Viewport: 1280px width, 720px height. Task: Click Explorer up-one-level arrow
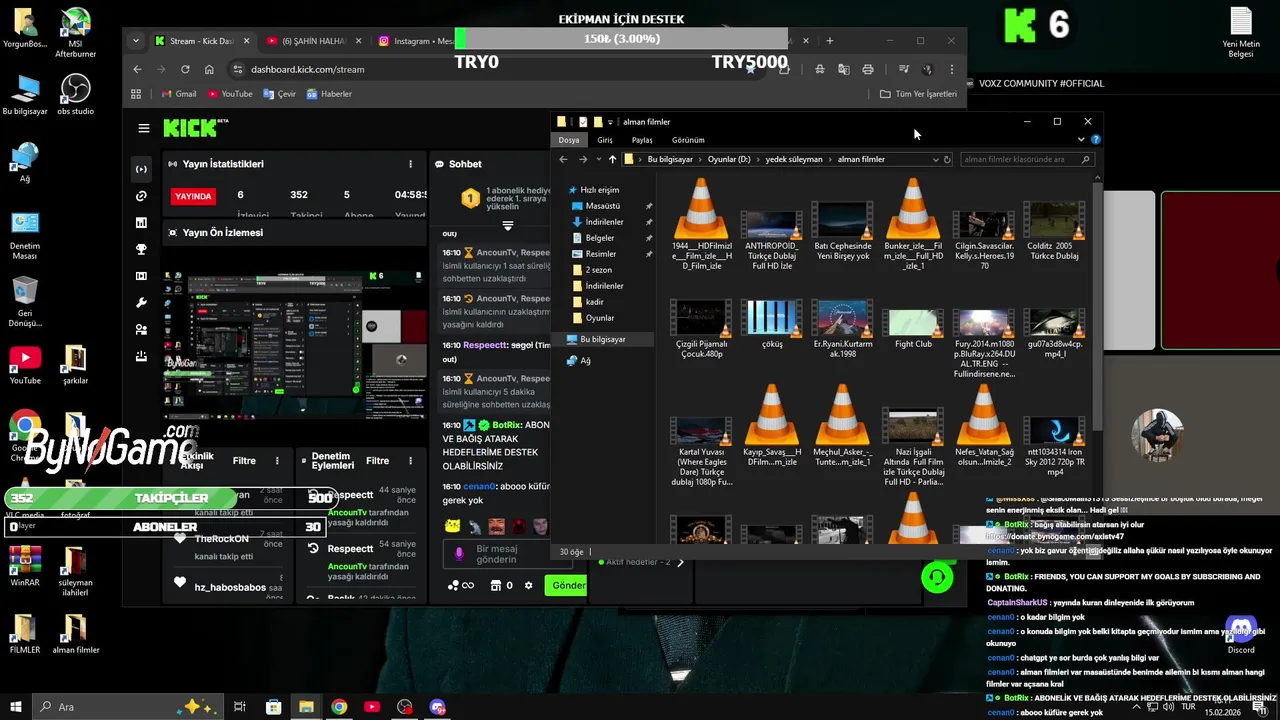point(612,159)
